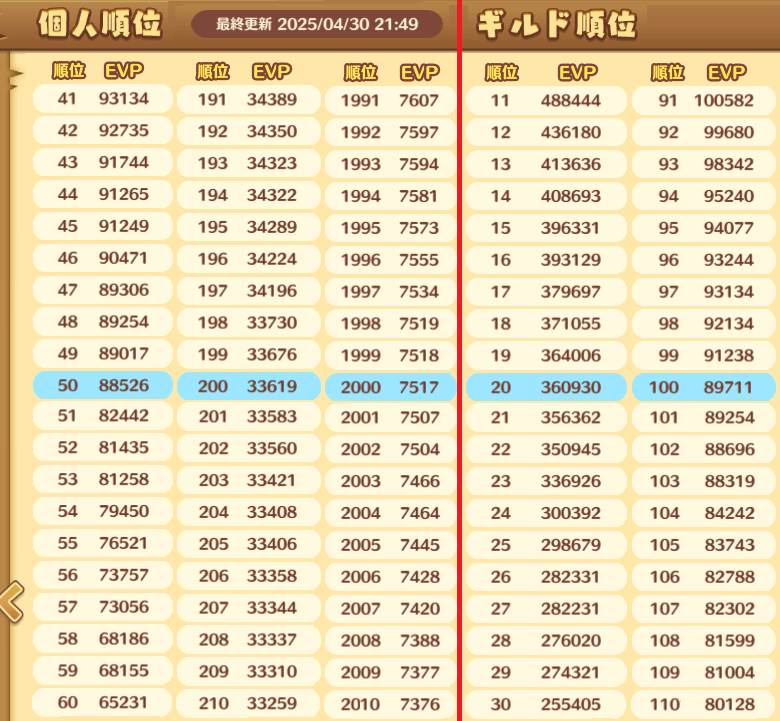Screen dimensions: 780x721
Task: Select guild rank 107 row showing 82302
Action: [x=704, y=609]
